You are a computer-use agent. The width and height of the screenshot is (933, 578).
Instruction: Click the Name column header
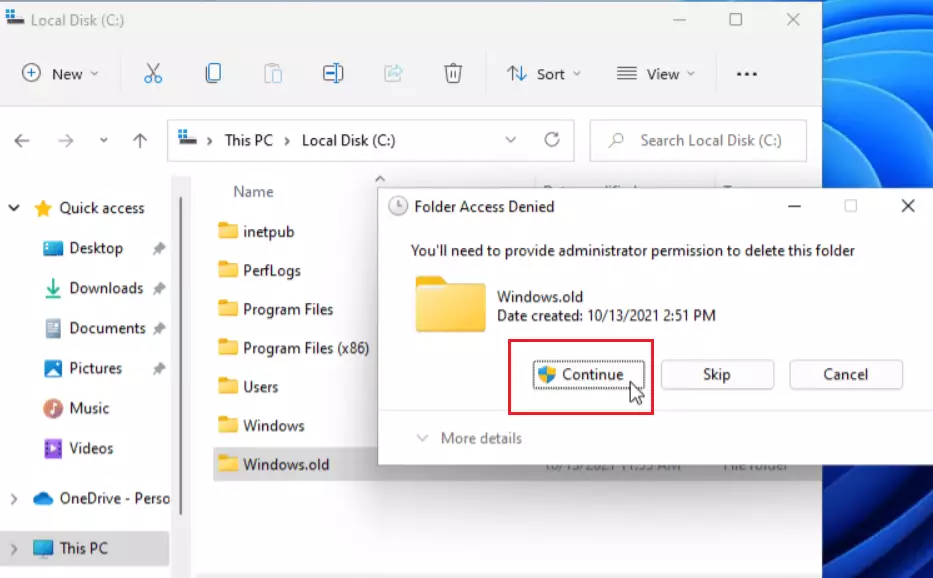point(253,192)
